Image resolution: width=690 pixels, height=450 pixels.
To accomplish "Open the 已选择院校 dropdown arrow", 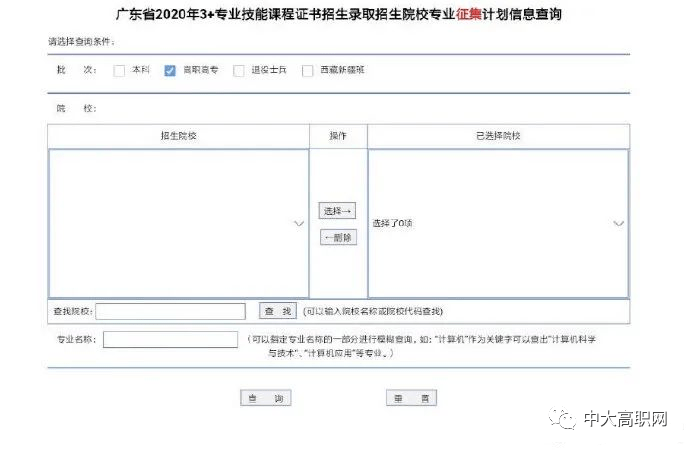I will [x=618, y=223].
